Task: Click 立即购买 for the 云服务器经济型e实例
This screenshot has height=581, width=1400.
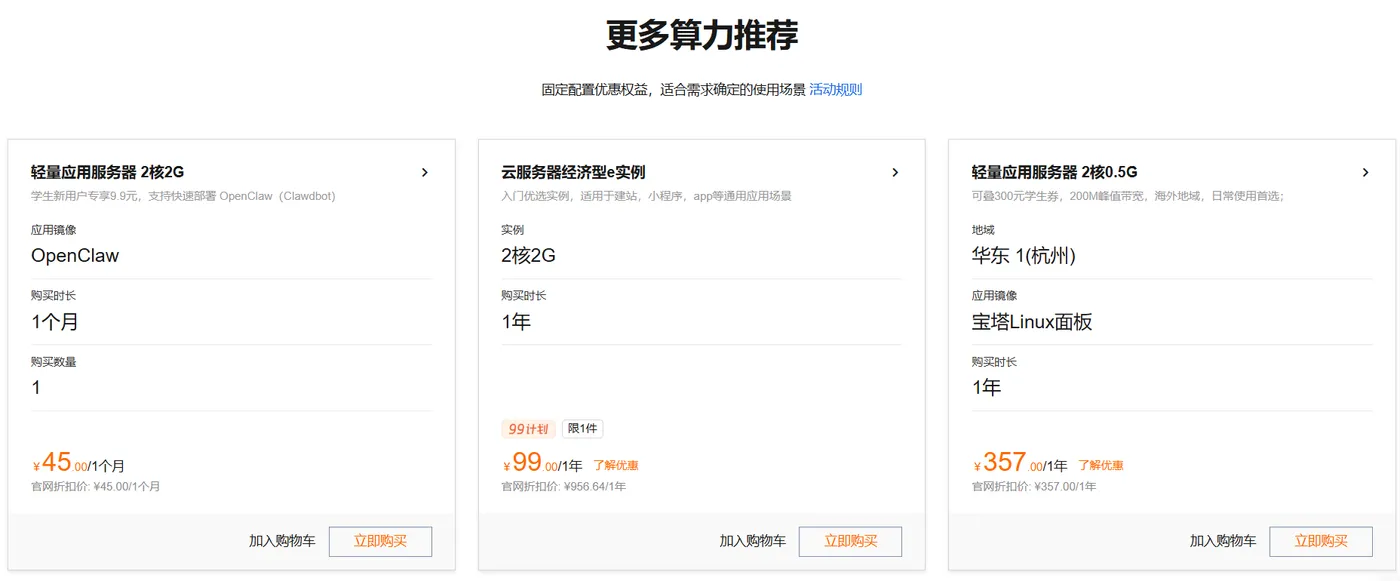Action: pyautogui.click(x=850, y=541)
